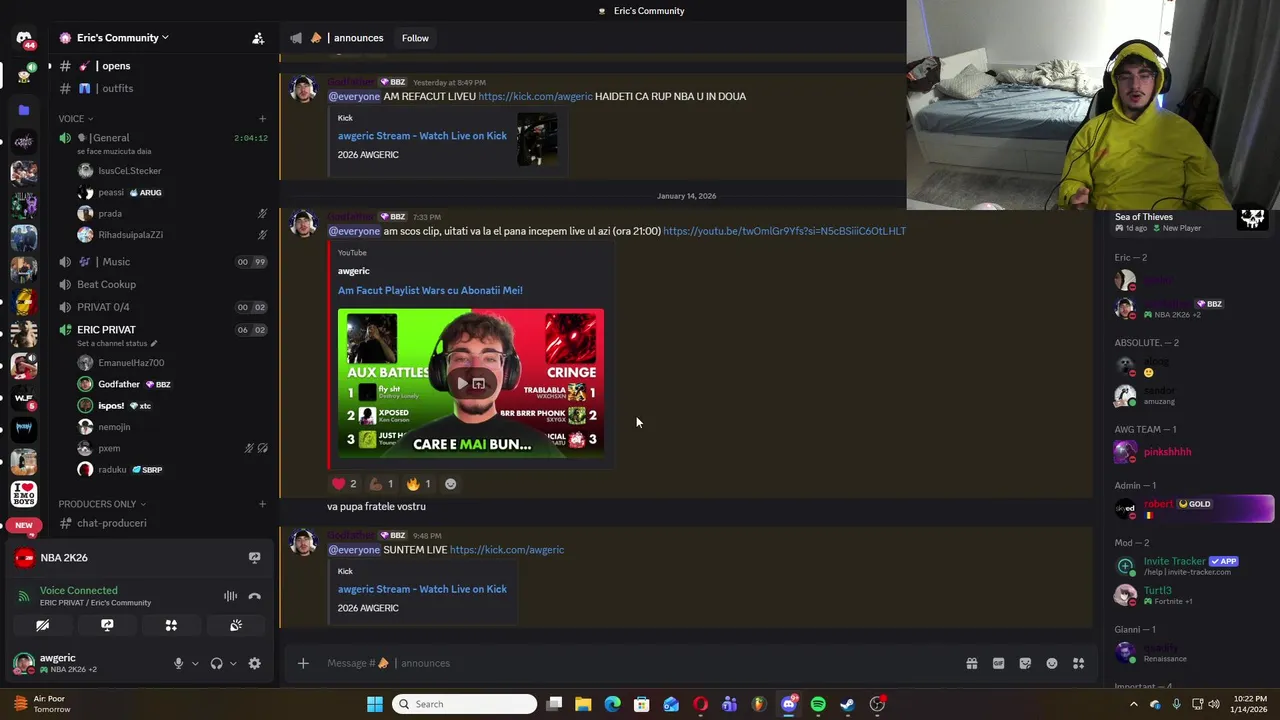Open microphone input options arrow
The width and height of the screenshot is (1280, 720).
pyautogui.click(x=195, y=663)
